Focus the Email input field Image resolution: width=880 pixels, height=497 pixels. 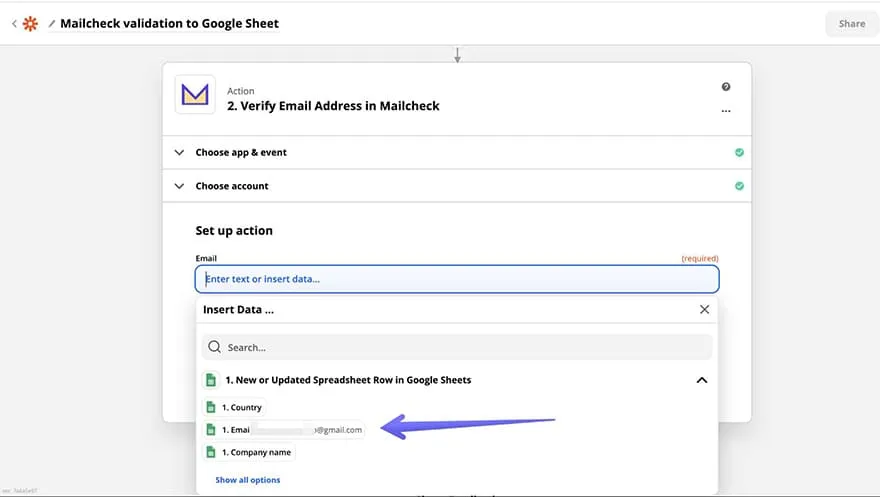[457, 279]
